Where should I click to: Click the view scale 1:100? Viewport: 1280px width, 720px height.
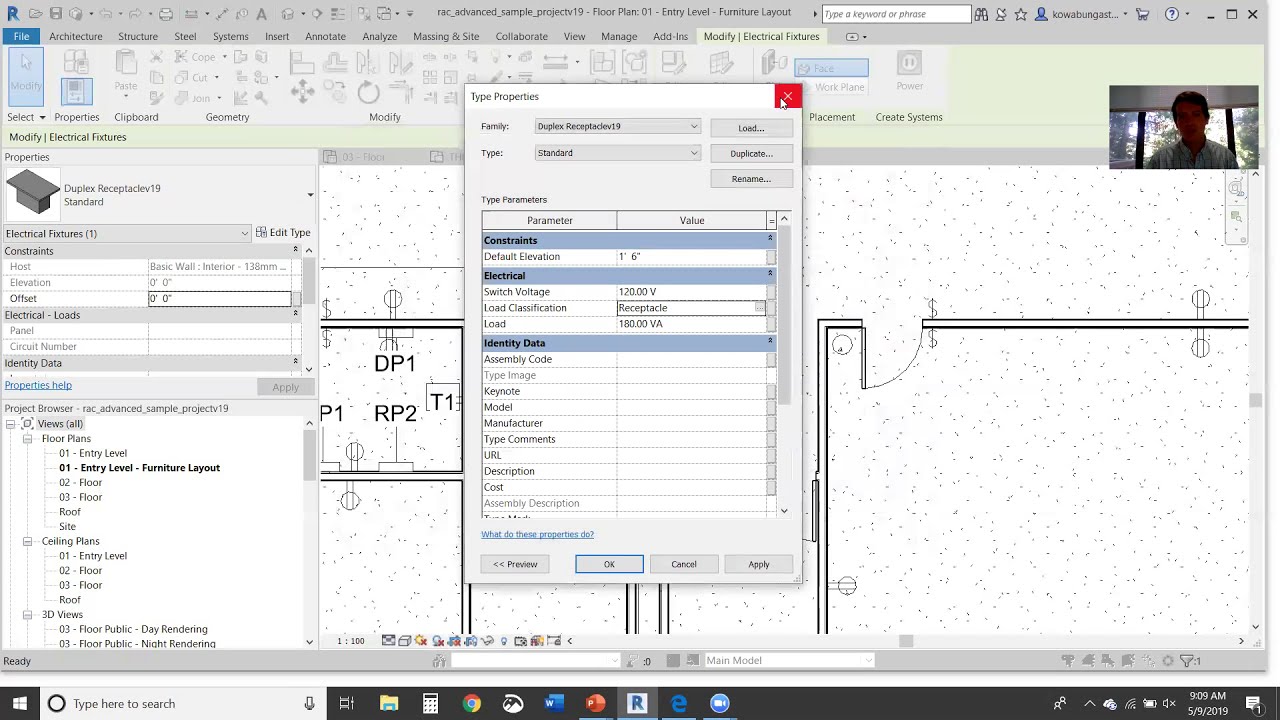click(x=351, y=641)
